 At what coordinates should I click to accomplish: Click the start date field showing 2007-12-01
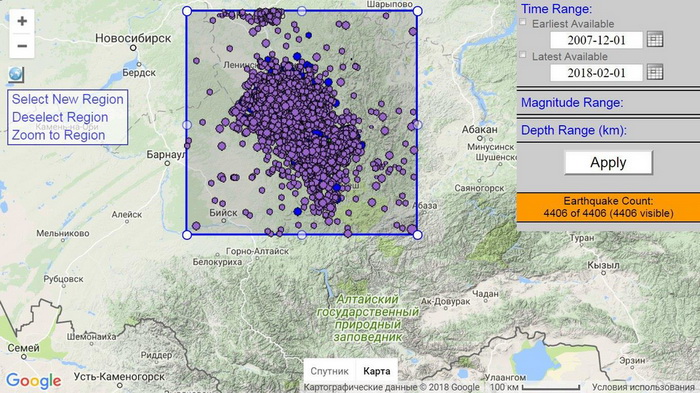(x=596, y=40)
